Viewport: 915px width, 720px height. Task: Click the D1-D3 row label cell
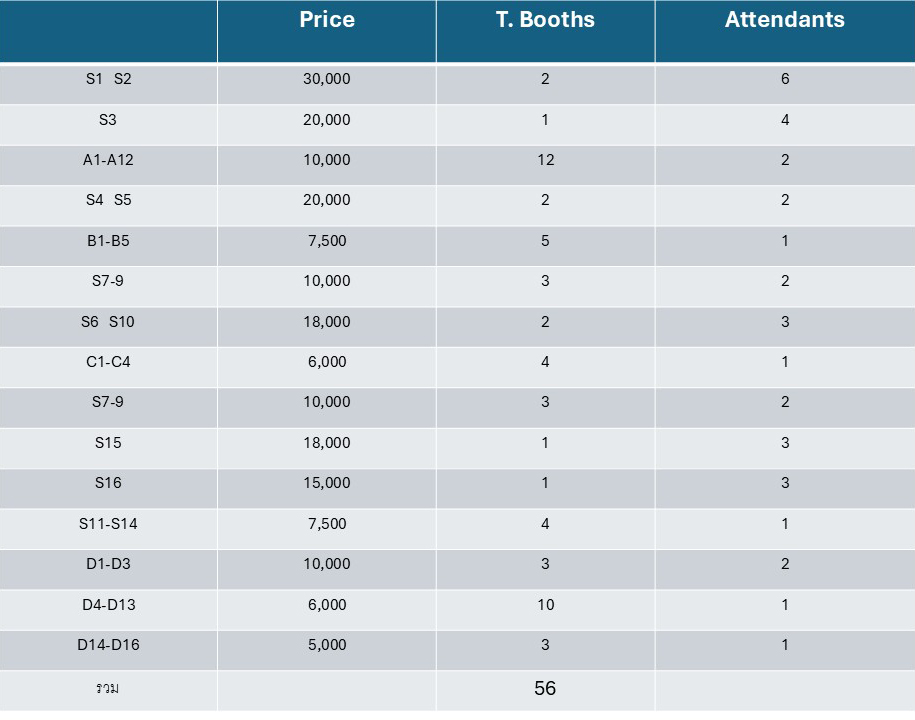pyautogui.click(x=109, y=564)
